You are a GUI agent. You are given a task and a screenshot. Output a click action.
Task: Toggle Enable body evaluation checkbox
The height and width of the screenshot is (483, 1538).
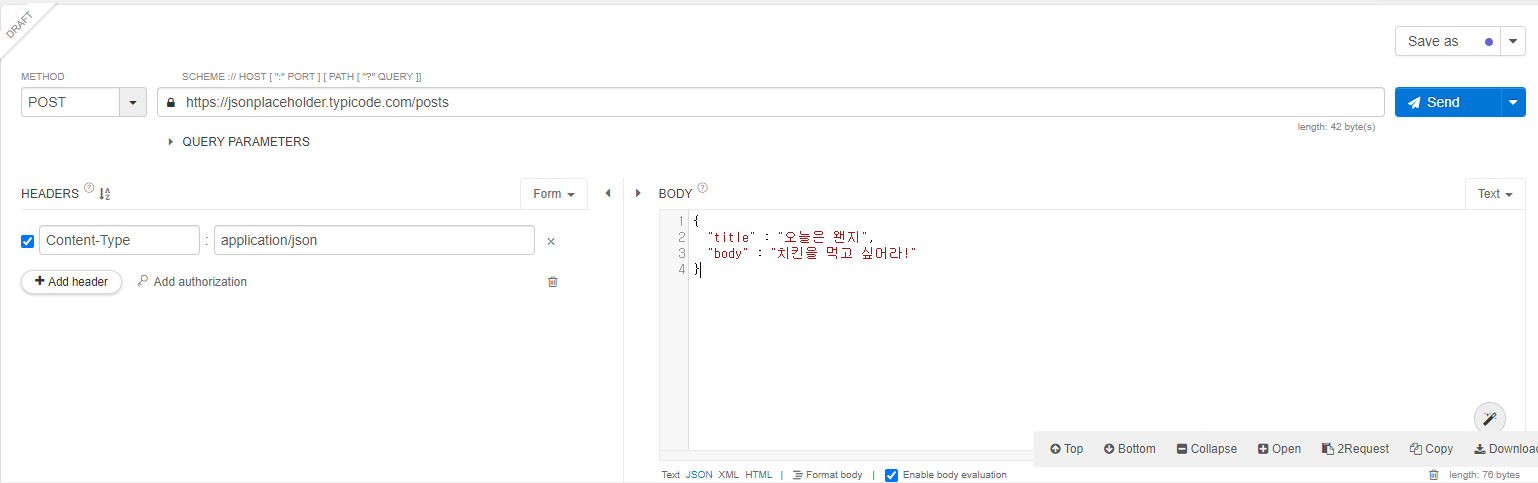(892, 475)
